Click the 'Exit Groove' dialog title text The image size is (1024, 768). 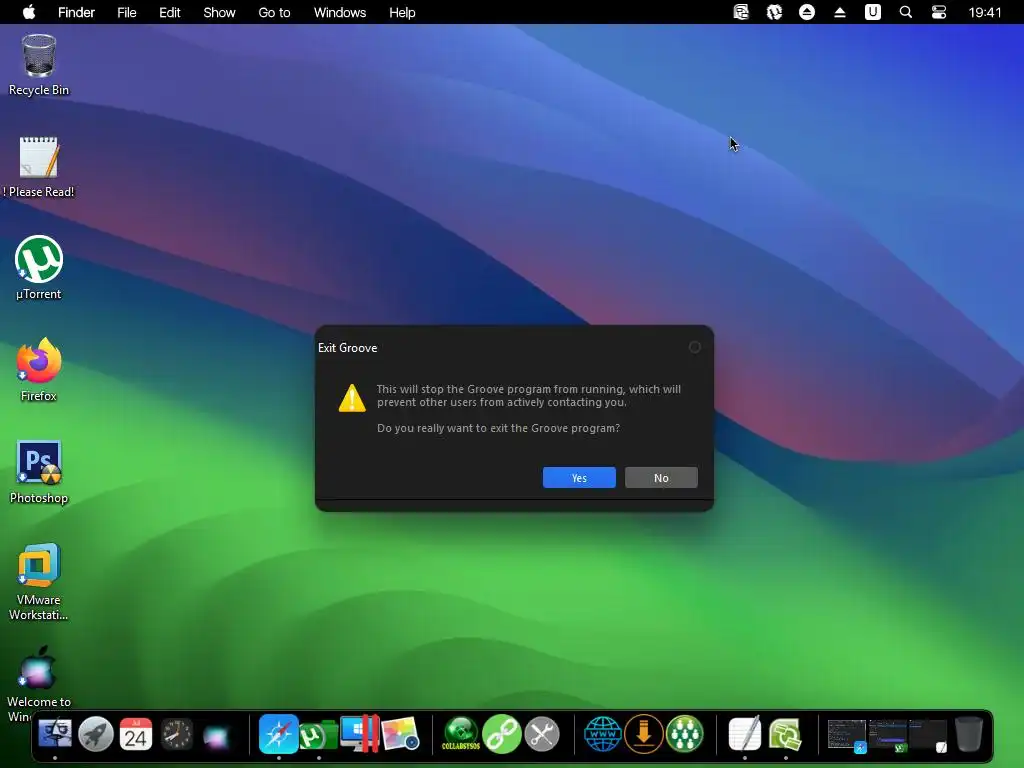point(347,348)
